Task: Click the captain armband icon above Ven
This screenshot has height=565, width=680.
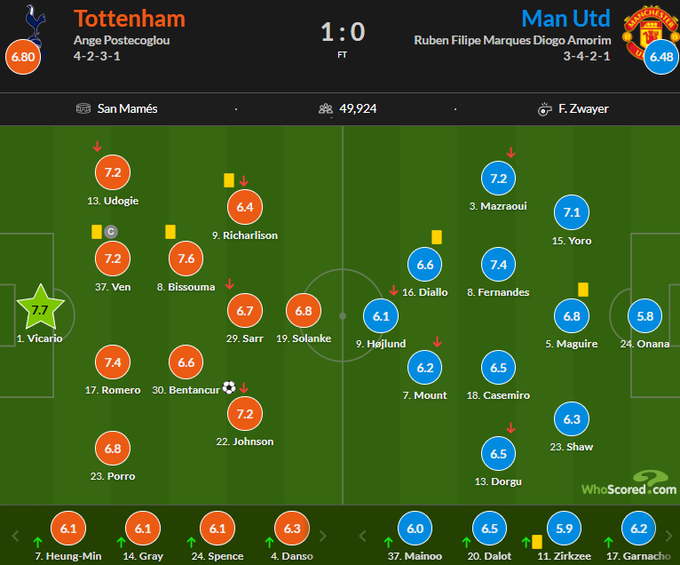Action: pyautogui.click(x=111, y=231)
